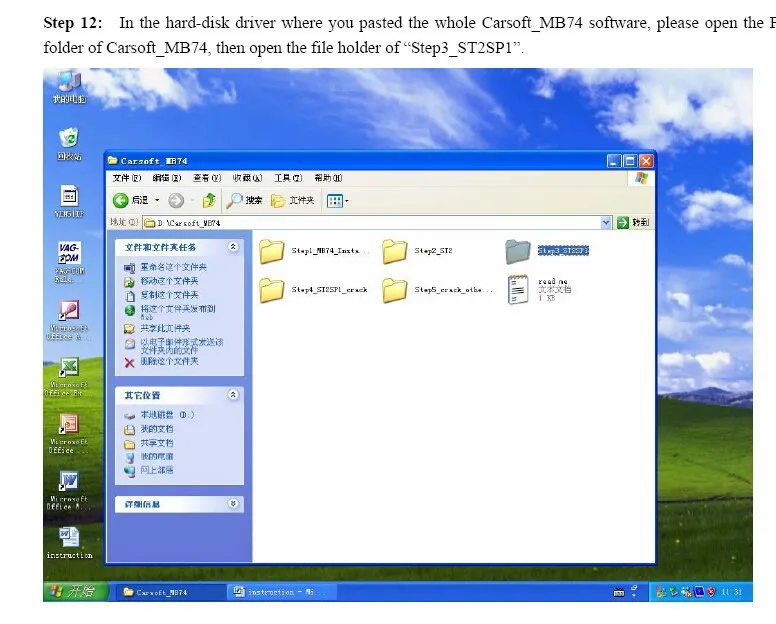Click Delete this folder link

coord(161,362)
